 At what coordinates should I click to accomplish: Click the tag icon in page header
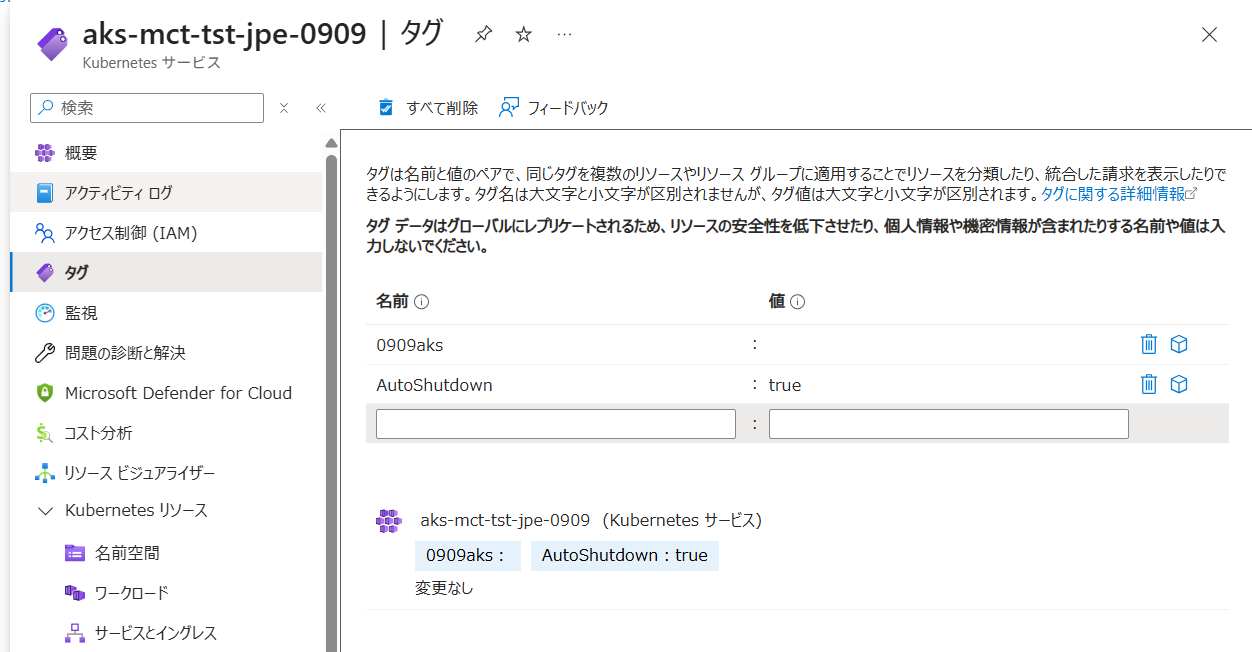(x=51, y=43)
